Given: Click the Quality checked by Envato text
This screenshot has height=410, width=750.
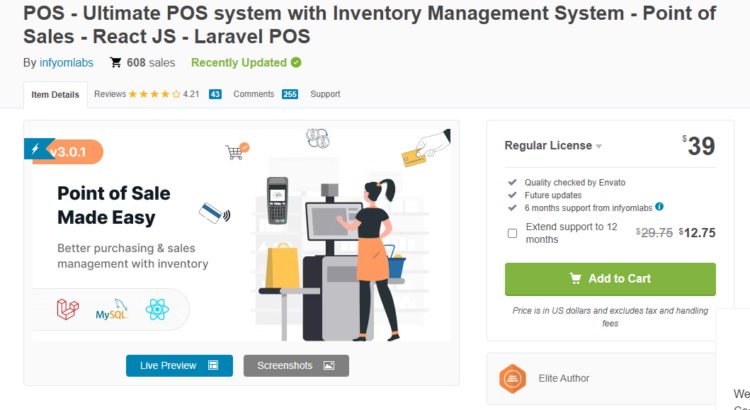Looking at the screenshot, I should point(574,182).
